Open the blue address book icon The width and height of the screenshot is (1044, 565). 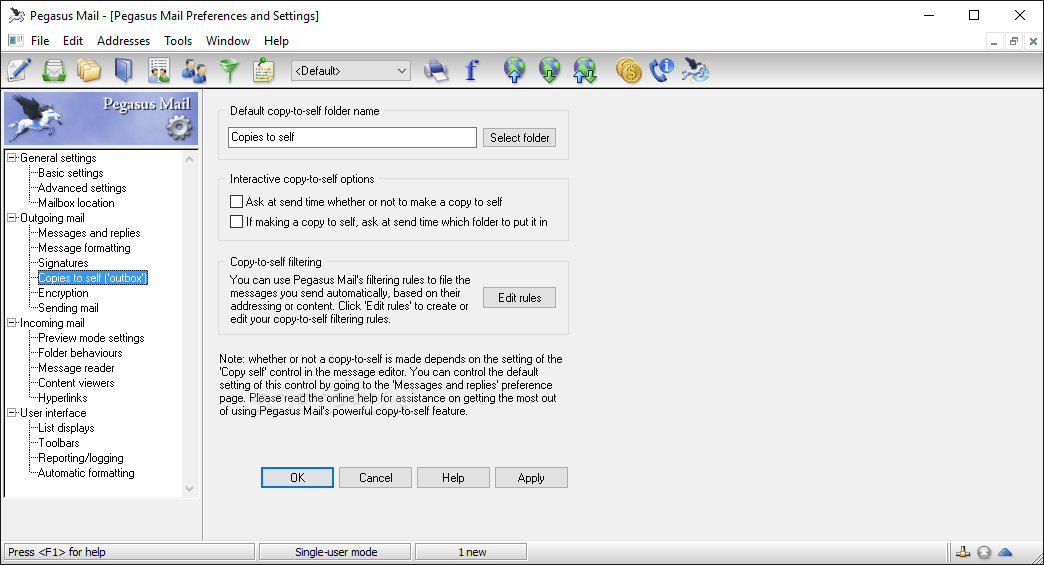click(124, 70)
